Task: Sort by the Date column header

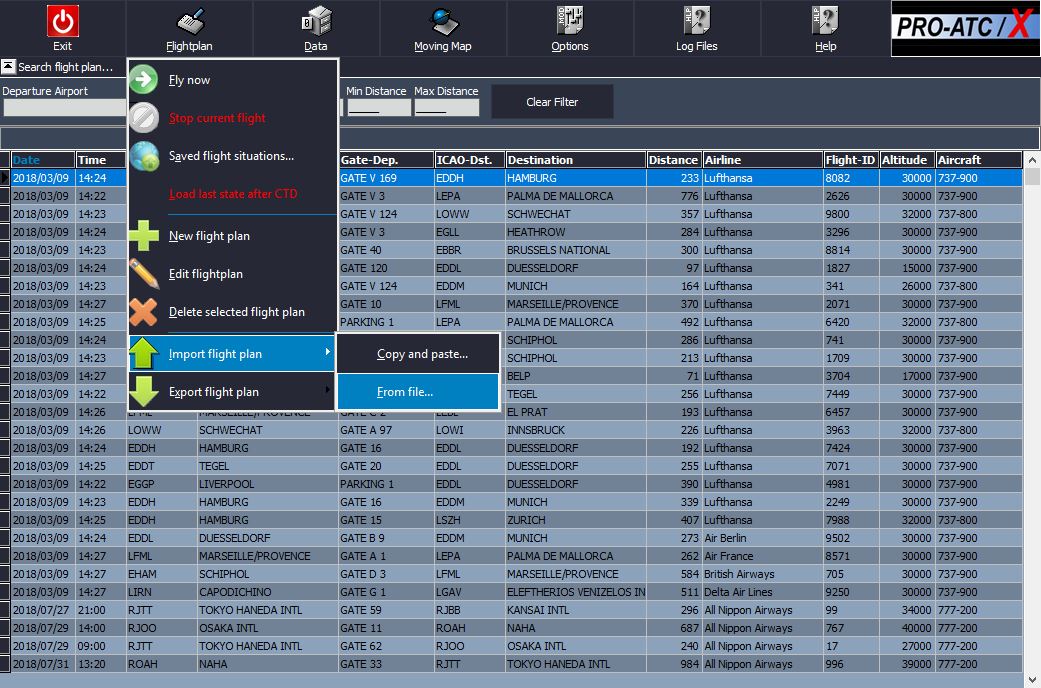Action: 42,160
